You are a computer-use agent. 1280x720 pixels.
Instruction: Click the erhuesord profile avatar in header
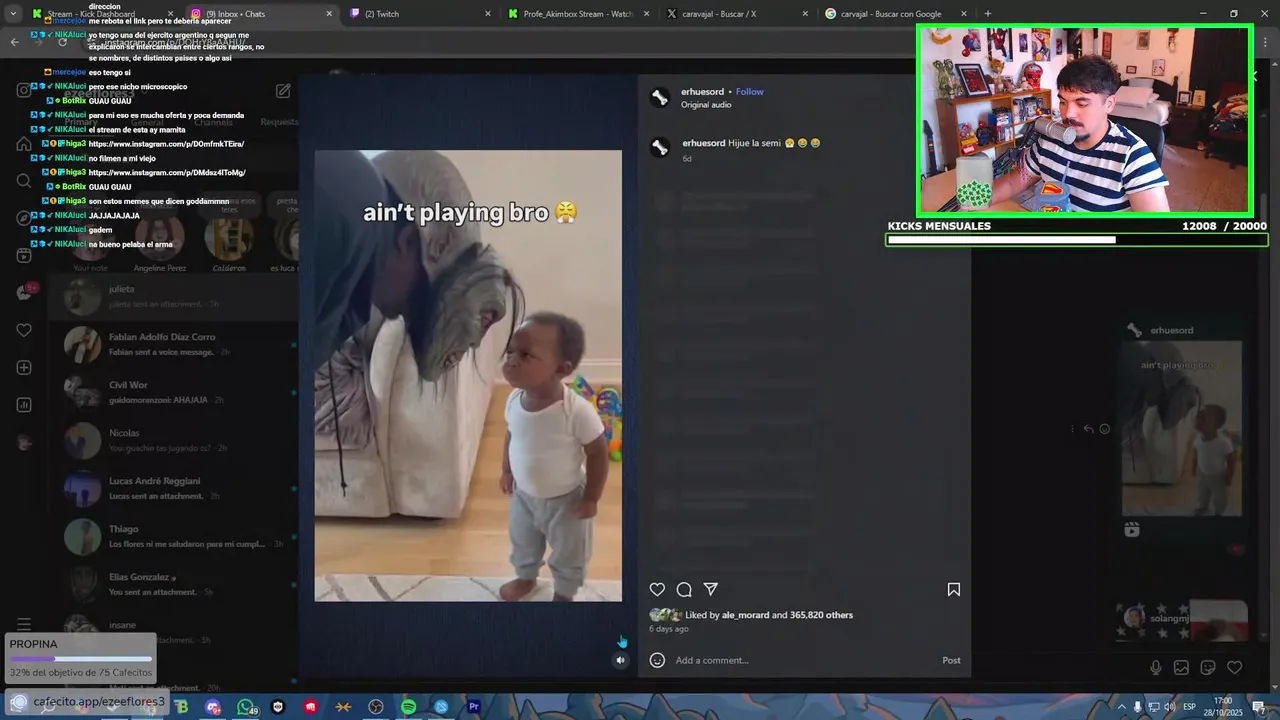(x=660, y=97)
